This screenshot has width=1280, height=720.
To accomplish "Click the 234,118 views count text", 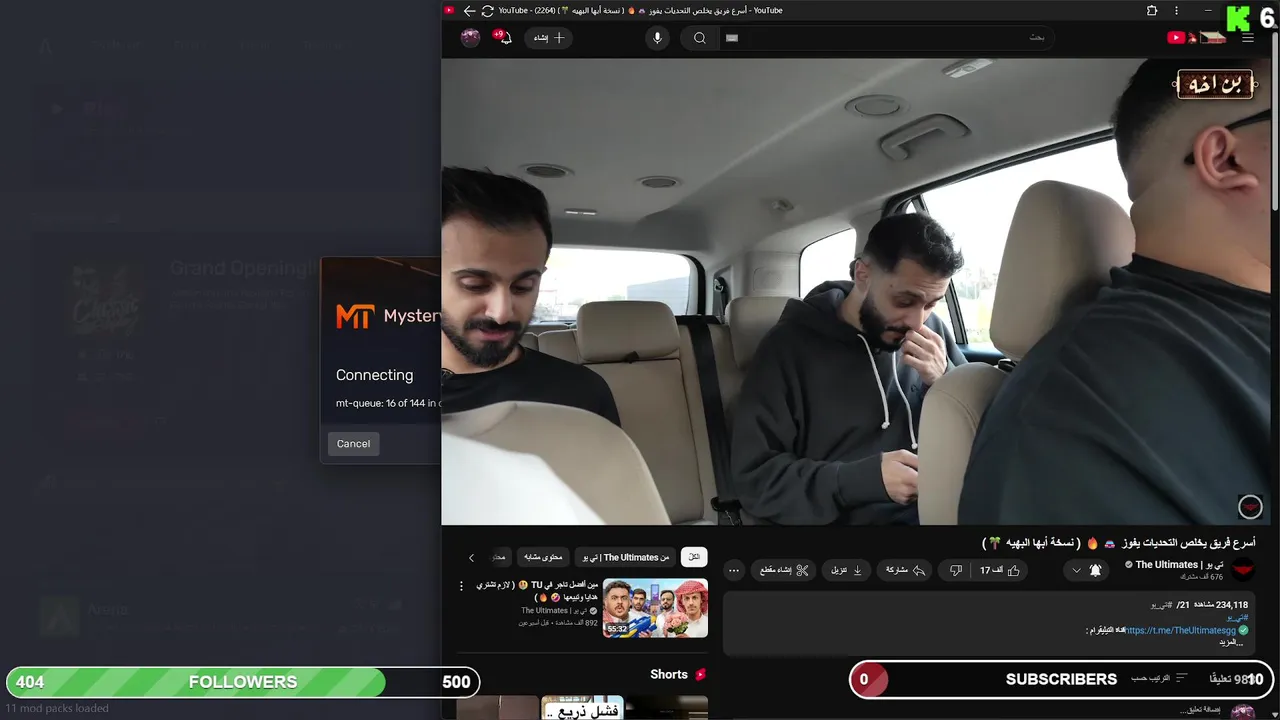I will 1222,605.
